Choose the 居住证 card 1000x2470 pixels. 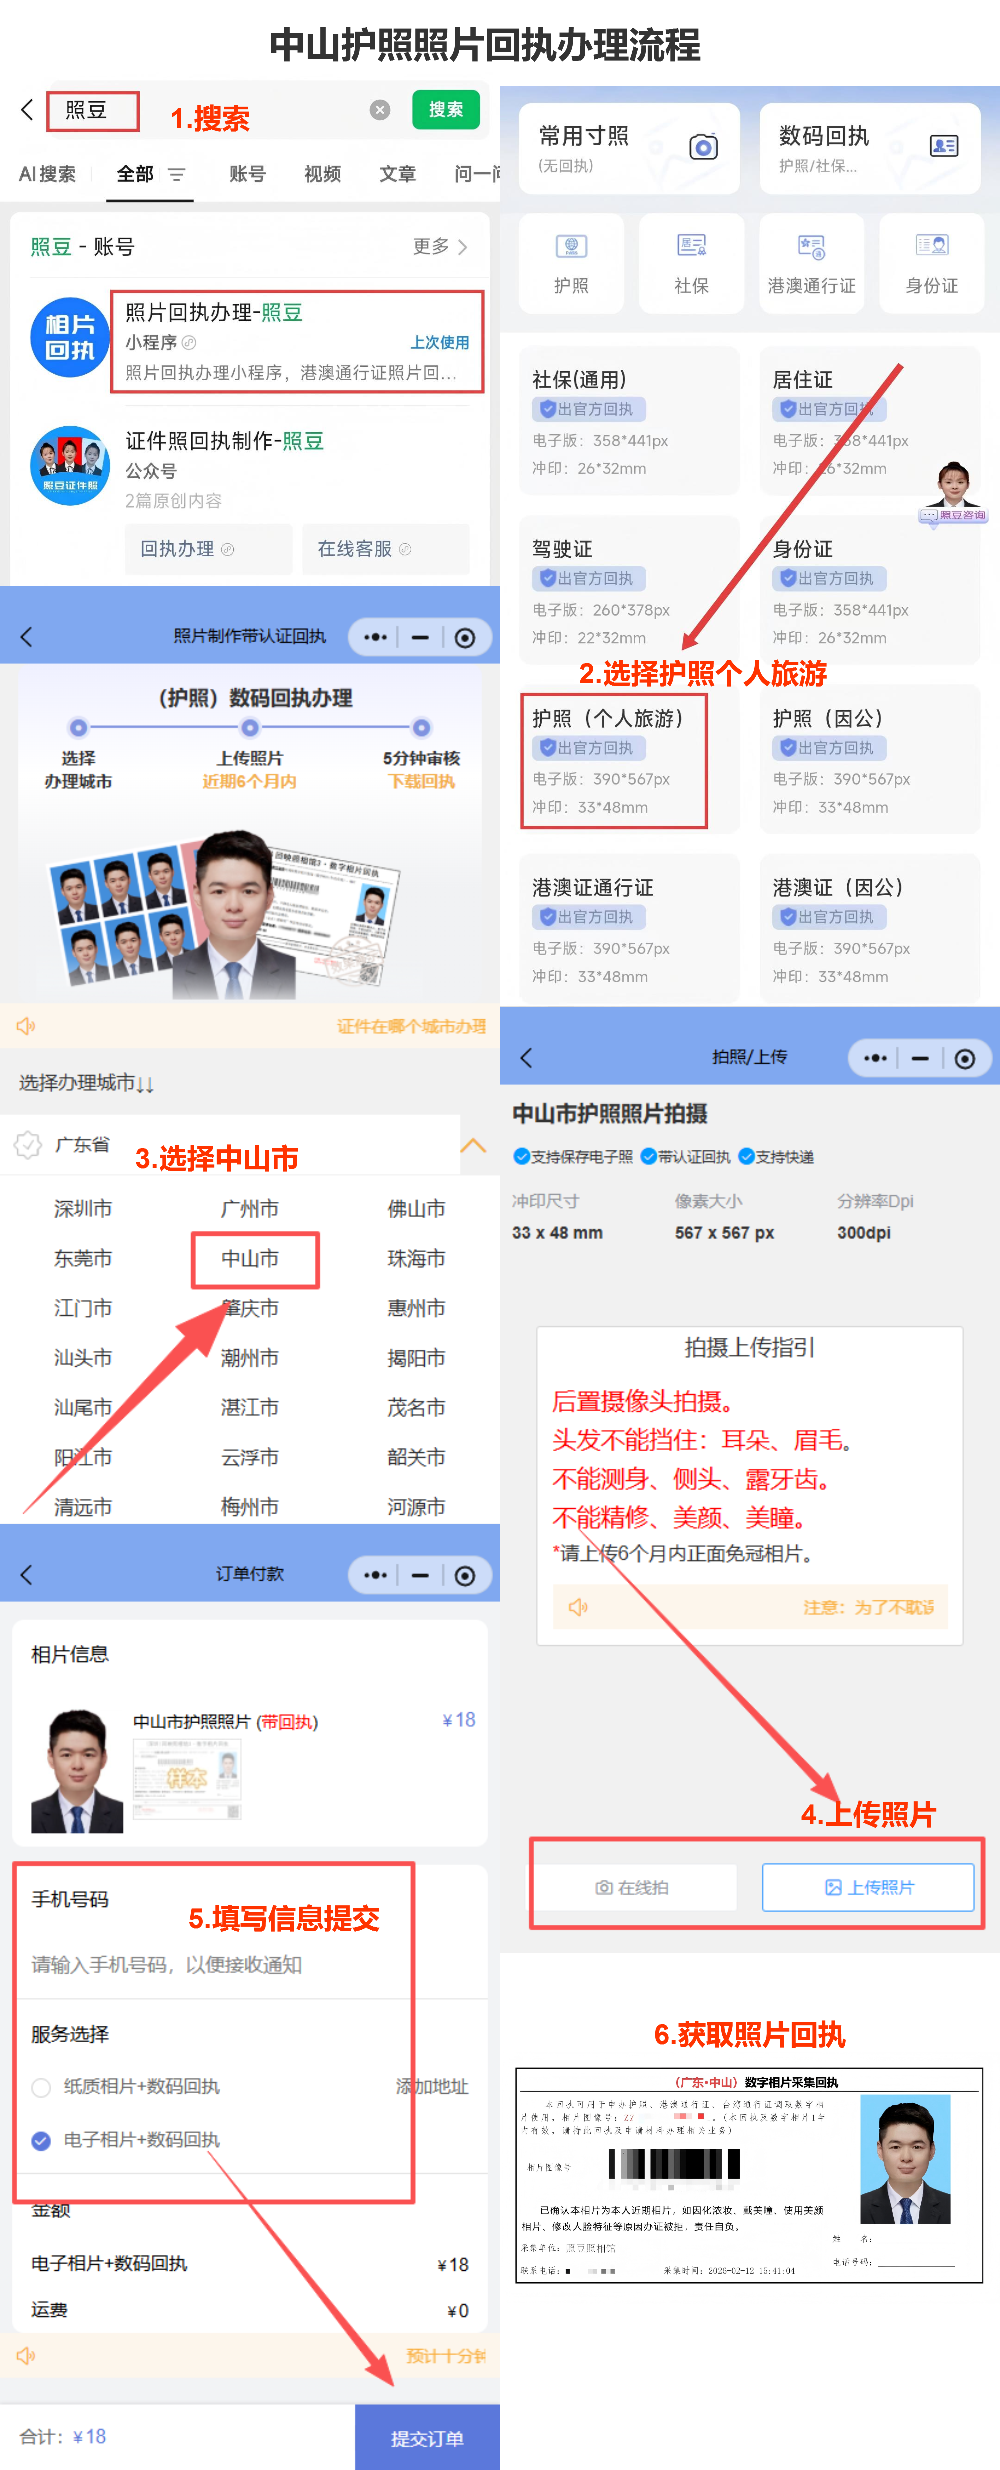coord(869,421)
